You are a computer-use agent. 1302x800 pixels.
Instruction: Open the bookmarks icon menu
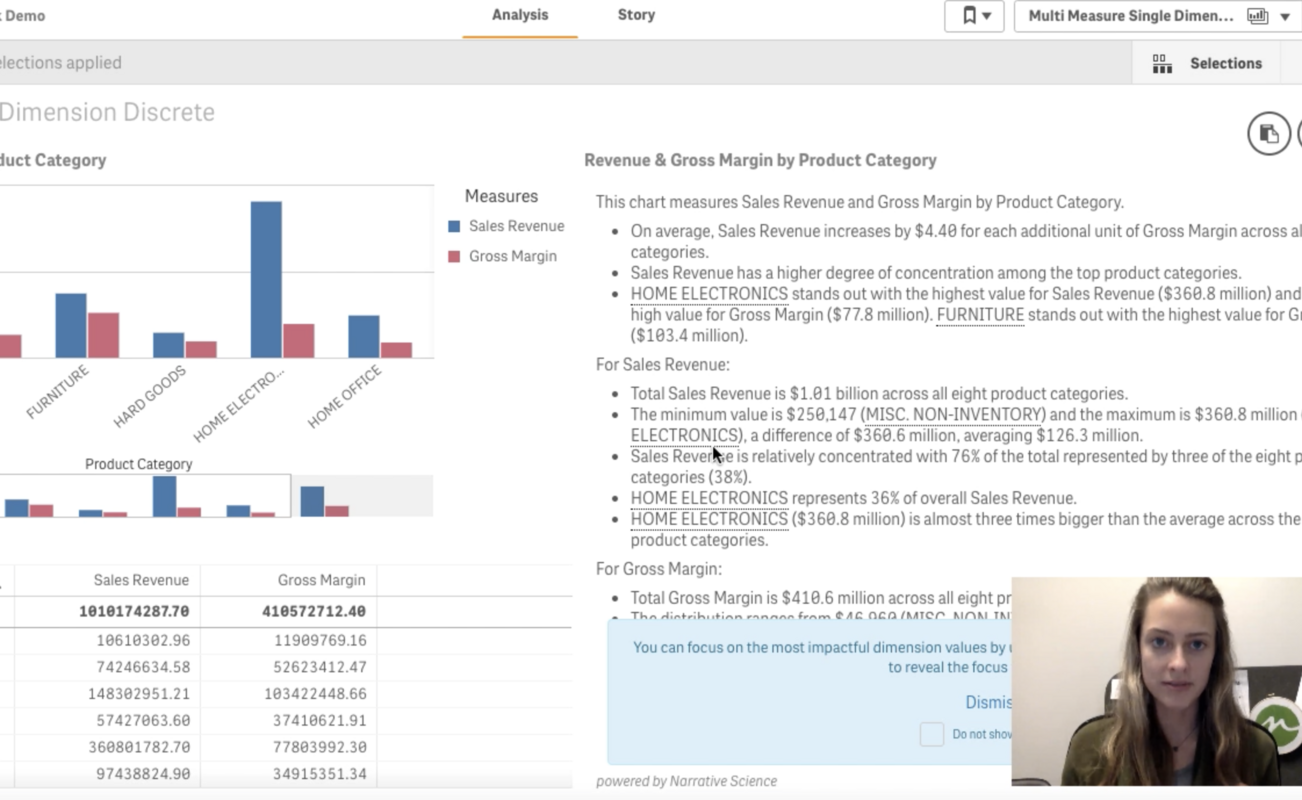(968, 16)
